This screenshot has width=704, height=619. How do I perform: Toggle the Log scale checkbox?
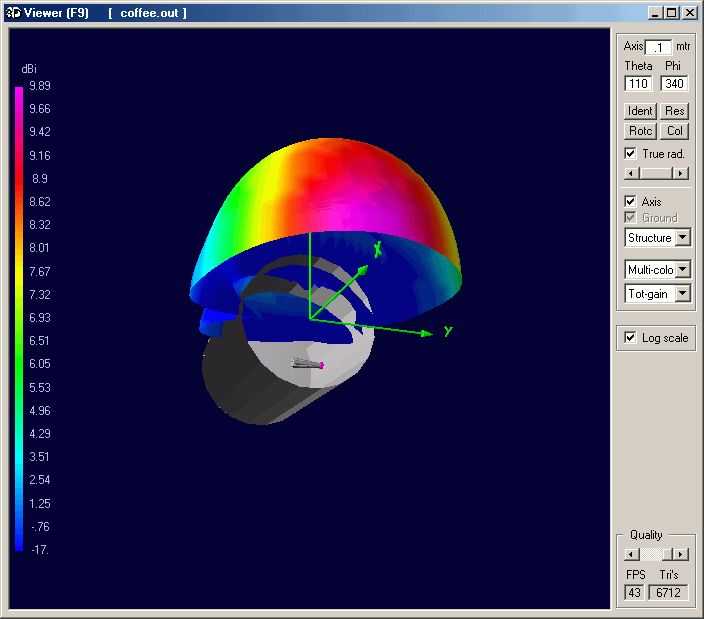tap(630, 338)
